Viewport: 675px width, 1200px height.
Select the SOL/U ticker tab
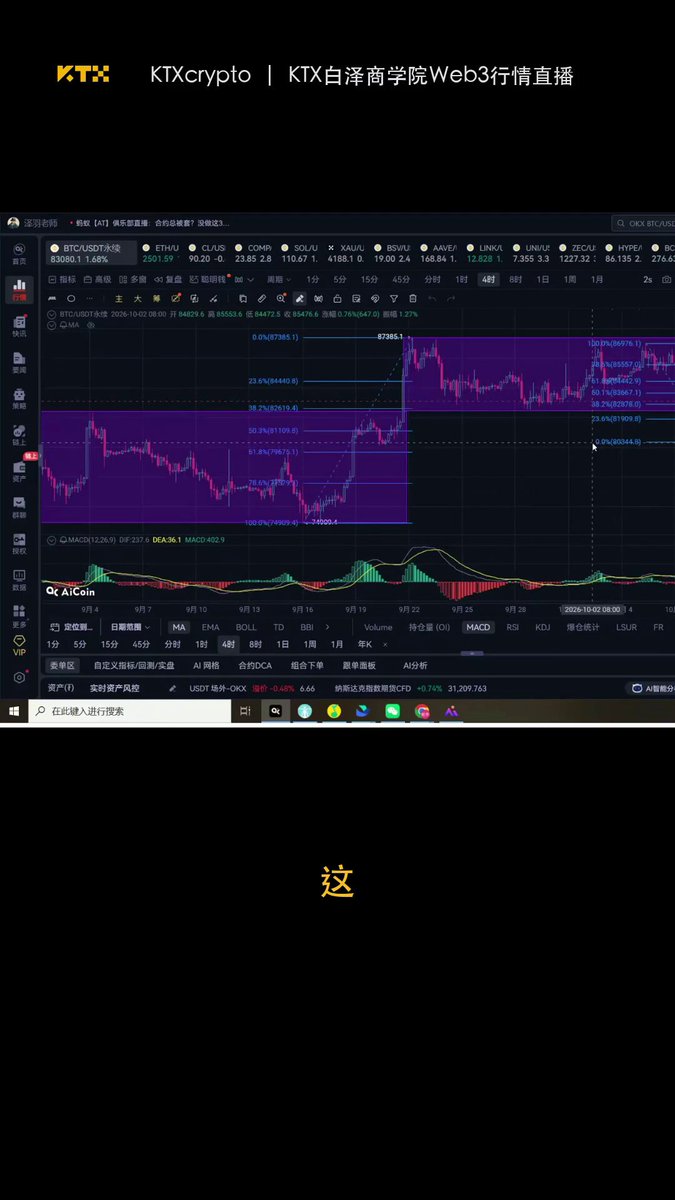click(x=298, y=253)
